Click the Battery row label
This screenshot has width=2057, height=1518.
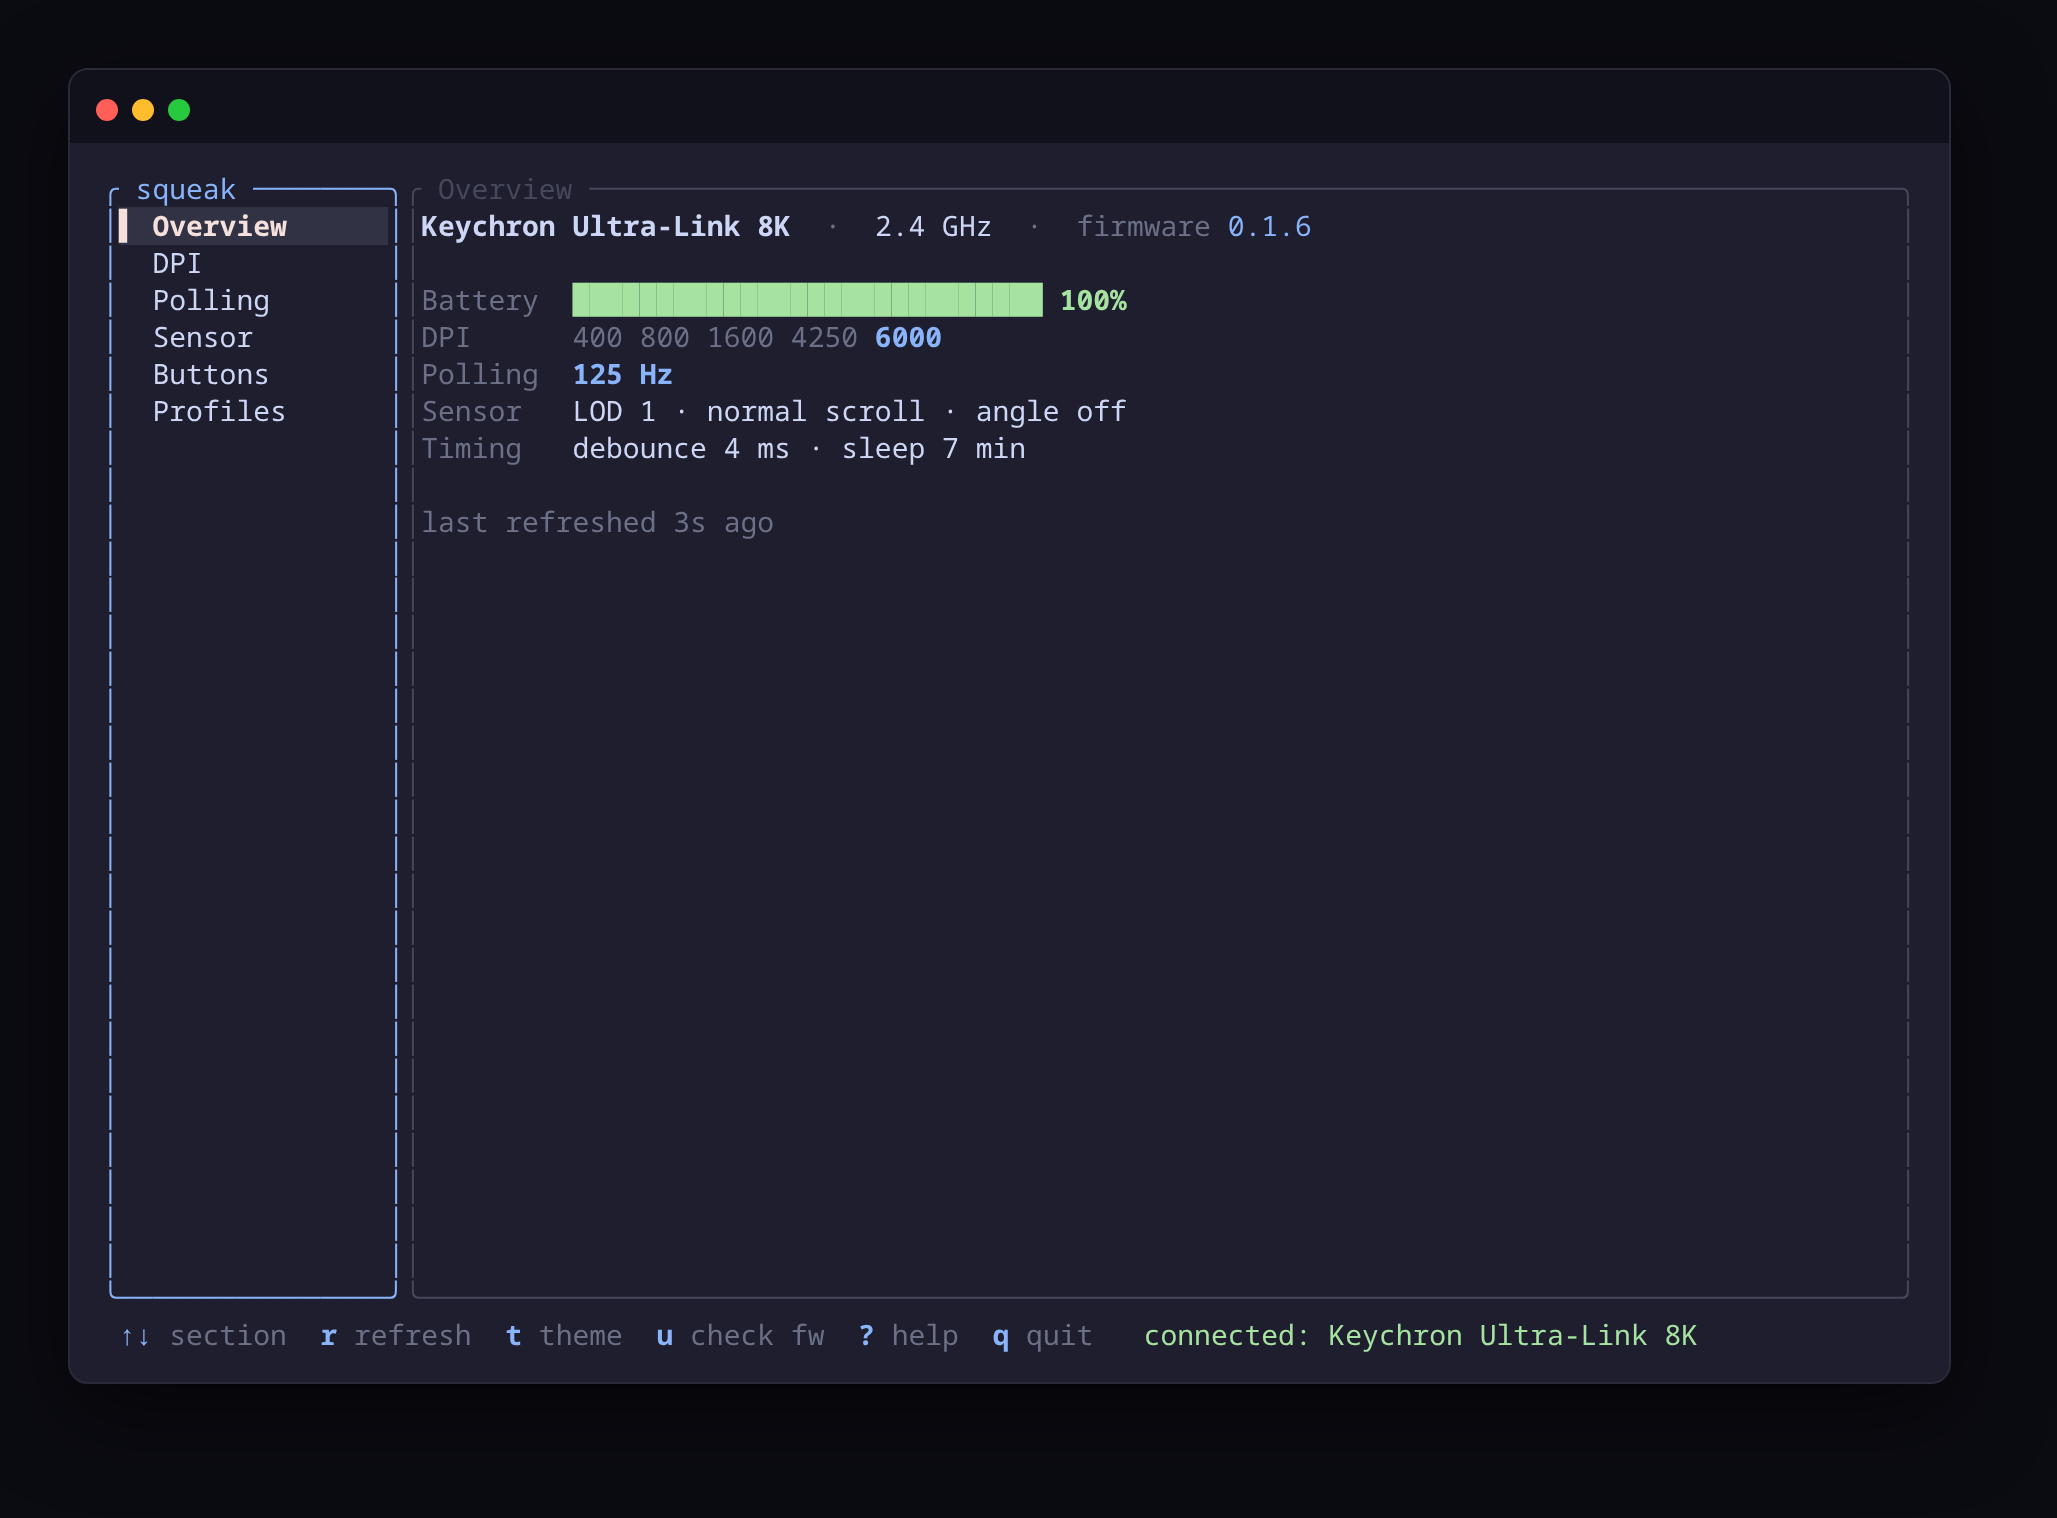click(479, 300)
